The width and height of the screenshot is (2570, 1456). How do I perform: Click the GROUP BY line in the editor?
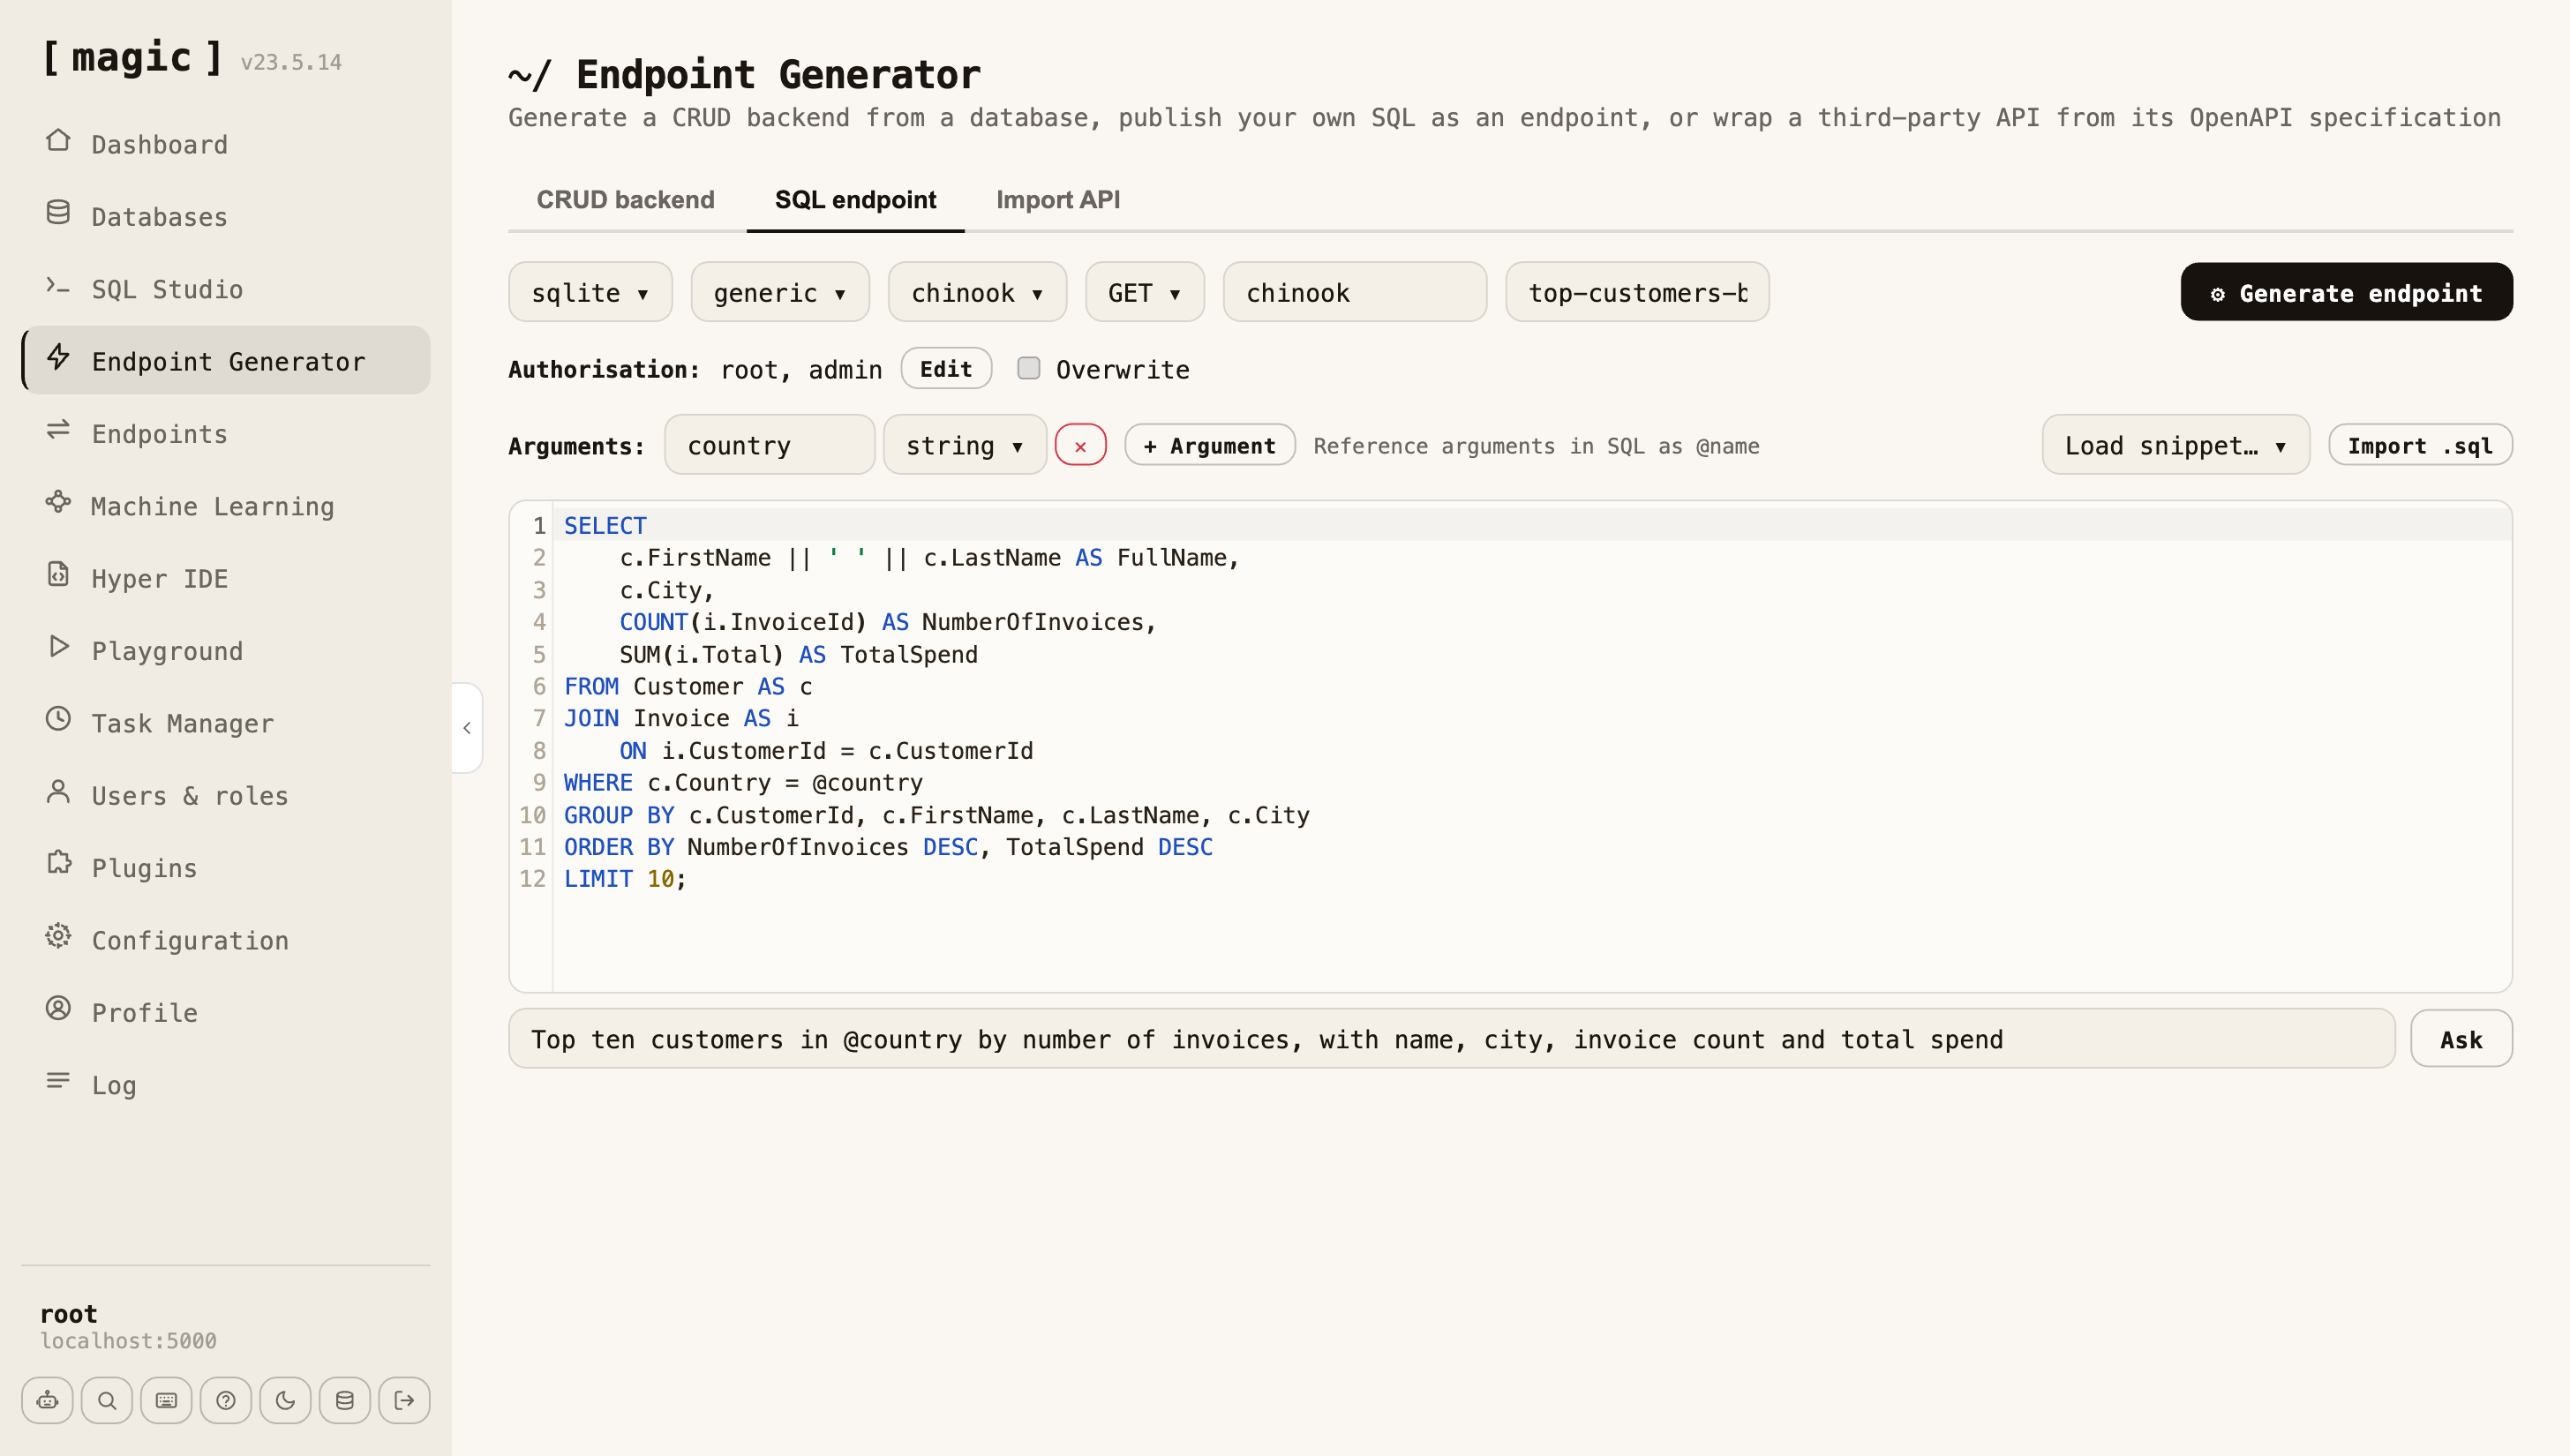(1532, 815)
